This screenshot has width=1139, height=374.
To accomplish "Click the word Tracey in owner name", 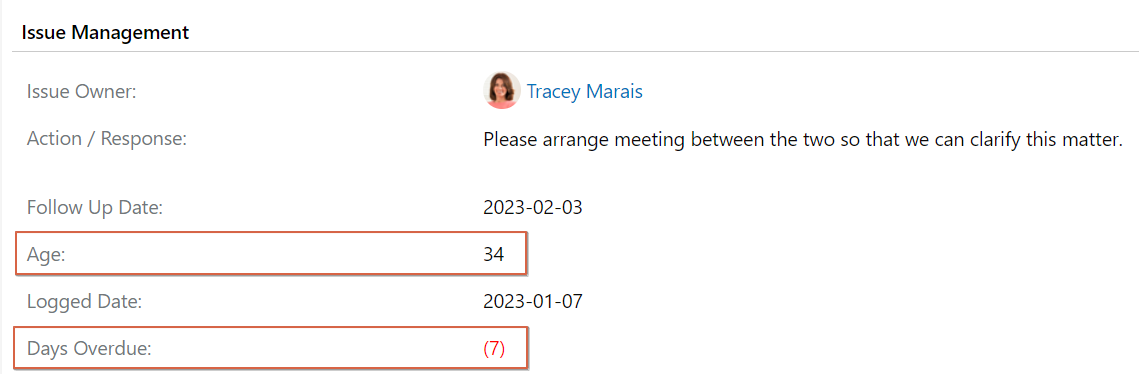I will point(554,92).
